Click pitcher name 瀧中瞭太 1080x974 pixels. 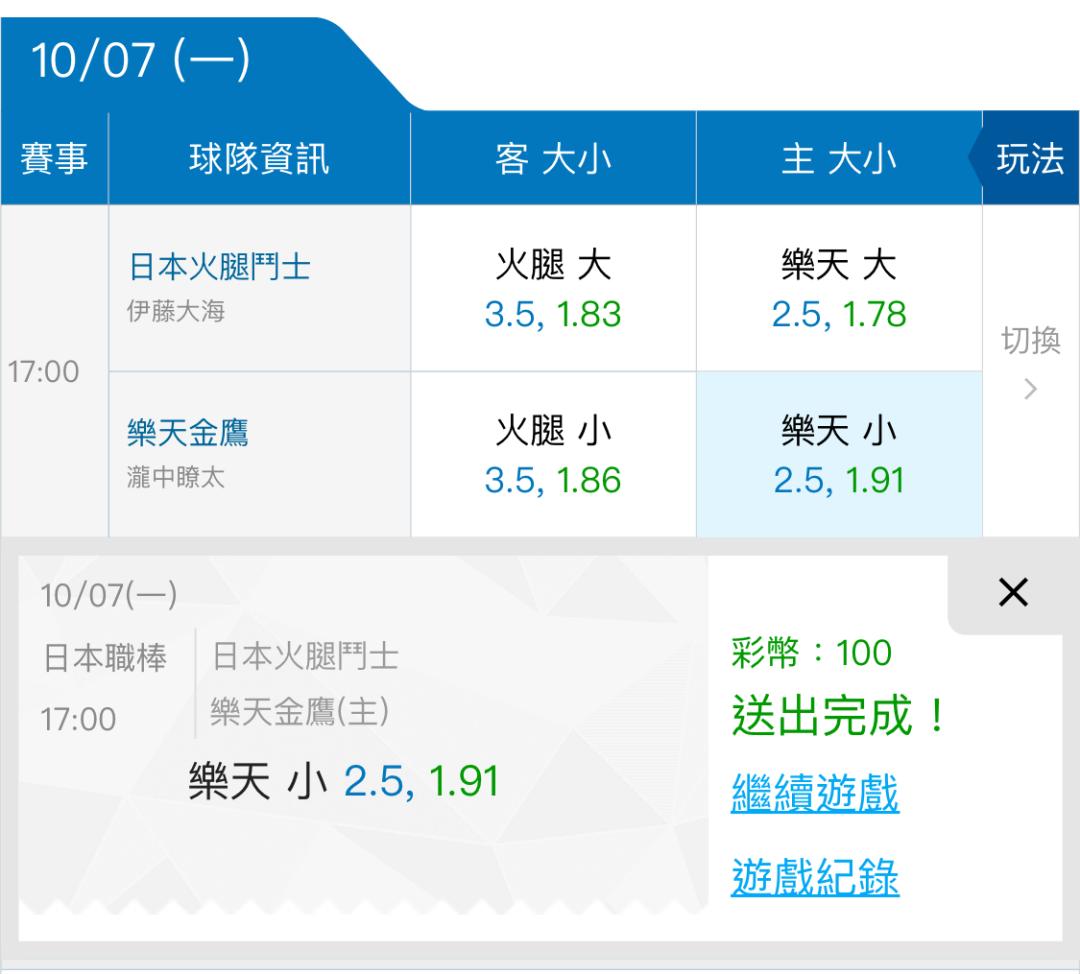(176, 477)
